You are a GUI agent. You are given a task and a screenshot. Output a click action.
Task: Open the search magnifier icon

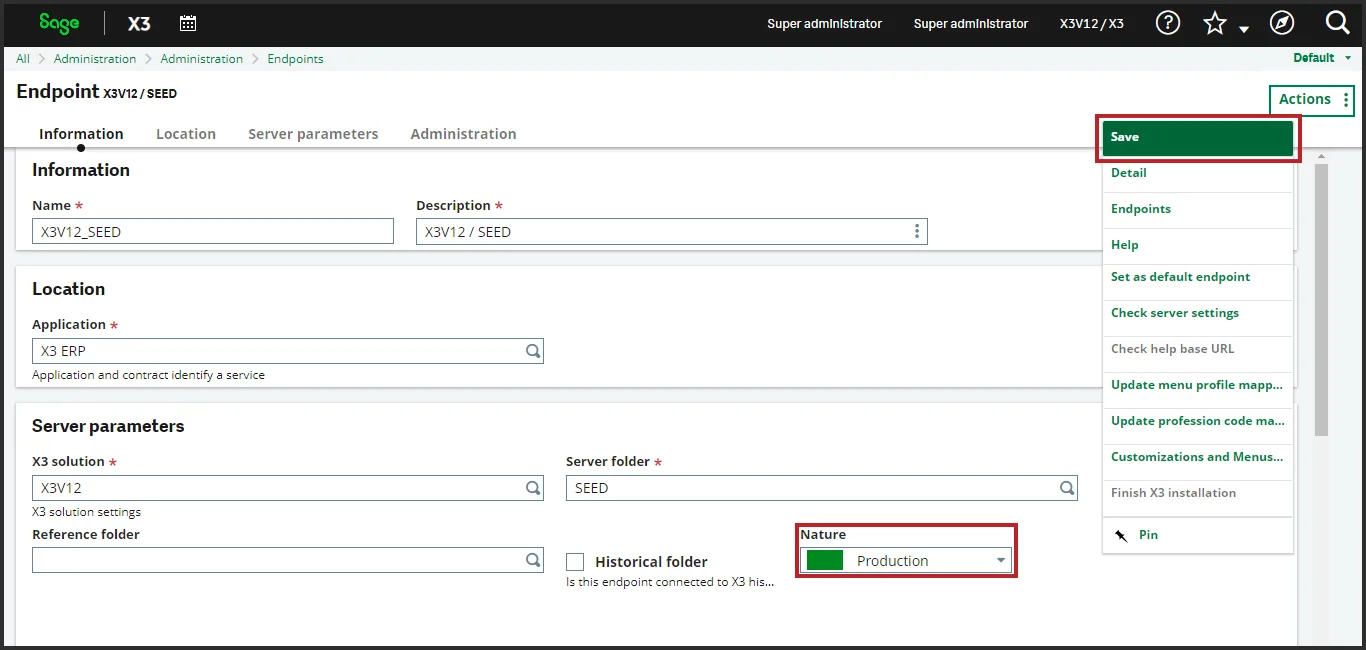(1337, 23)
